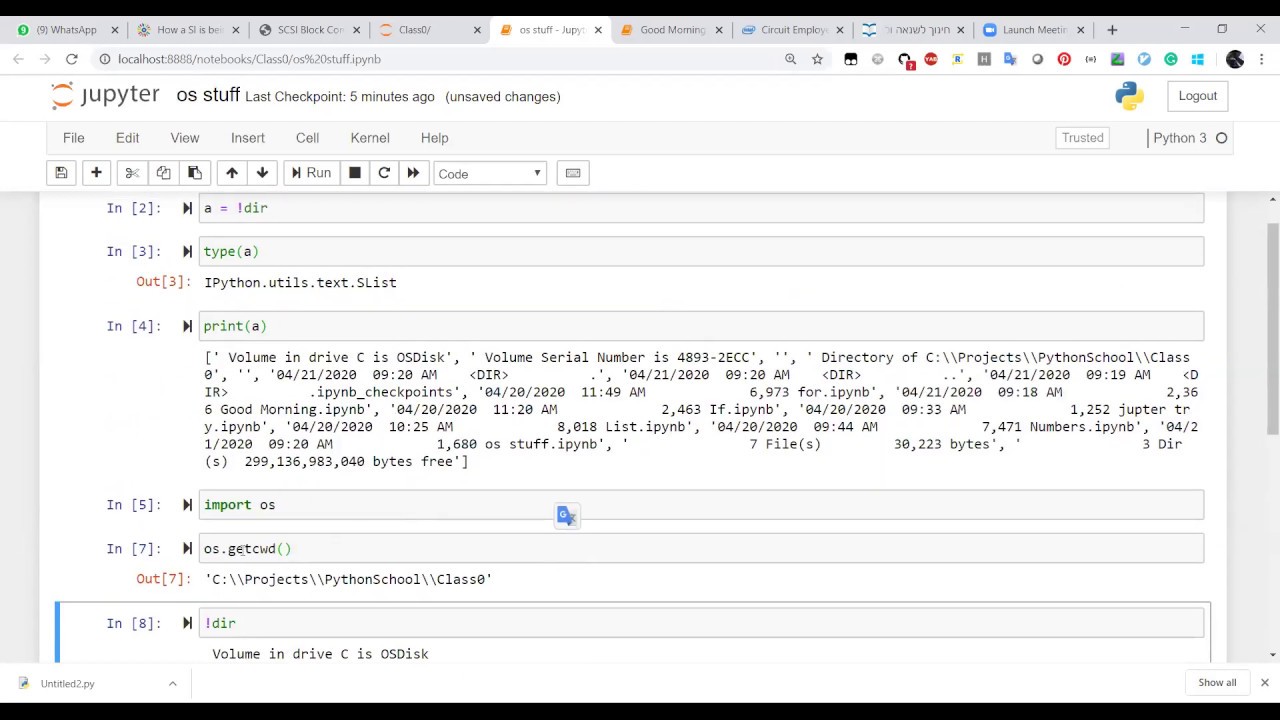1280x720 pixels.
Task: Click into the !dir code cell
Action: (x=701, y=623)
